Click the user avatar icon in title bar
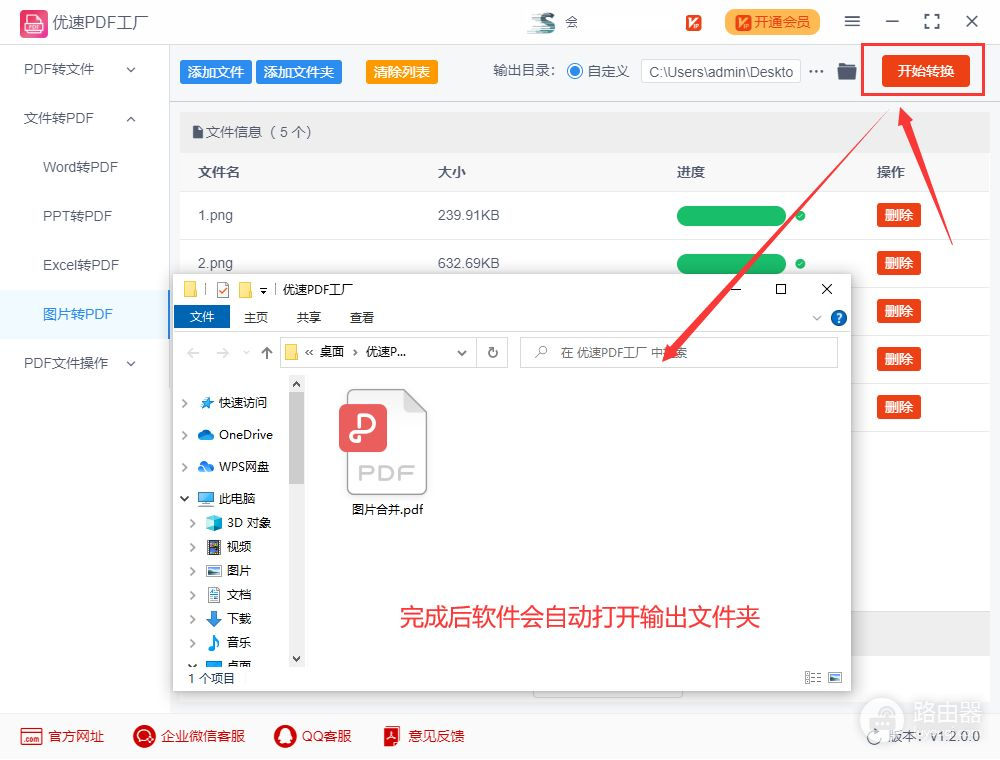Screen dimensions: 1000x760 (x=543, y=22)
